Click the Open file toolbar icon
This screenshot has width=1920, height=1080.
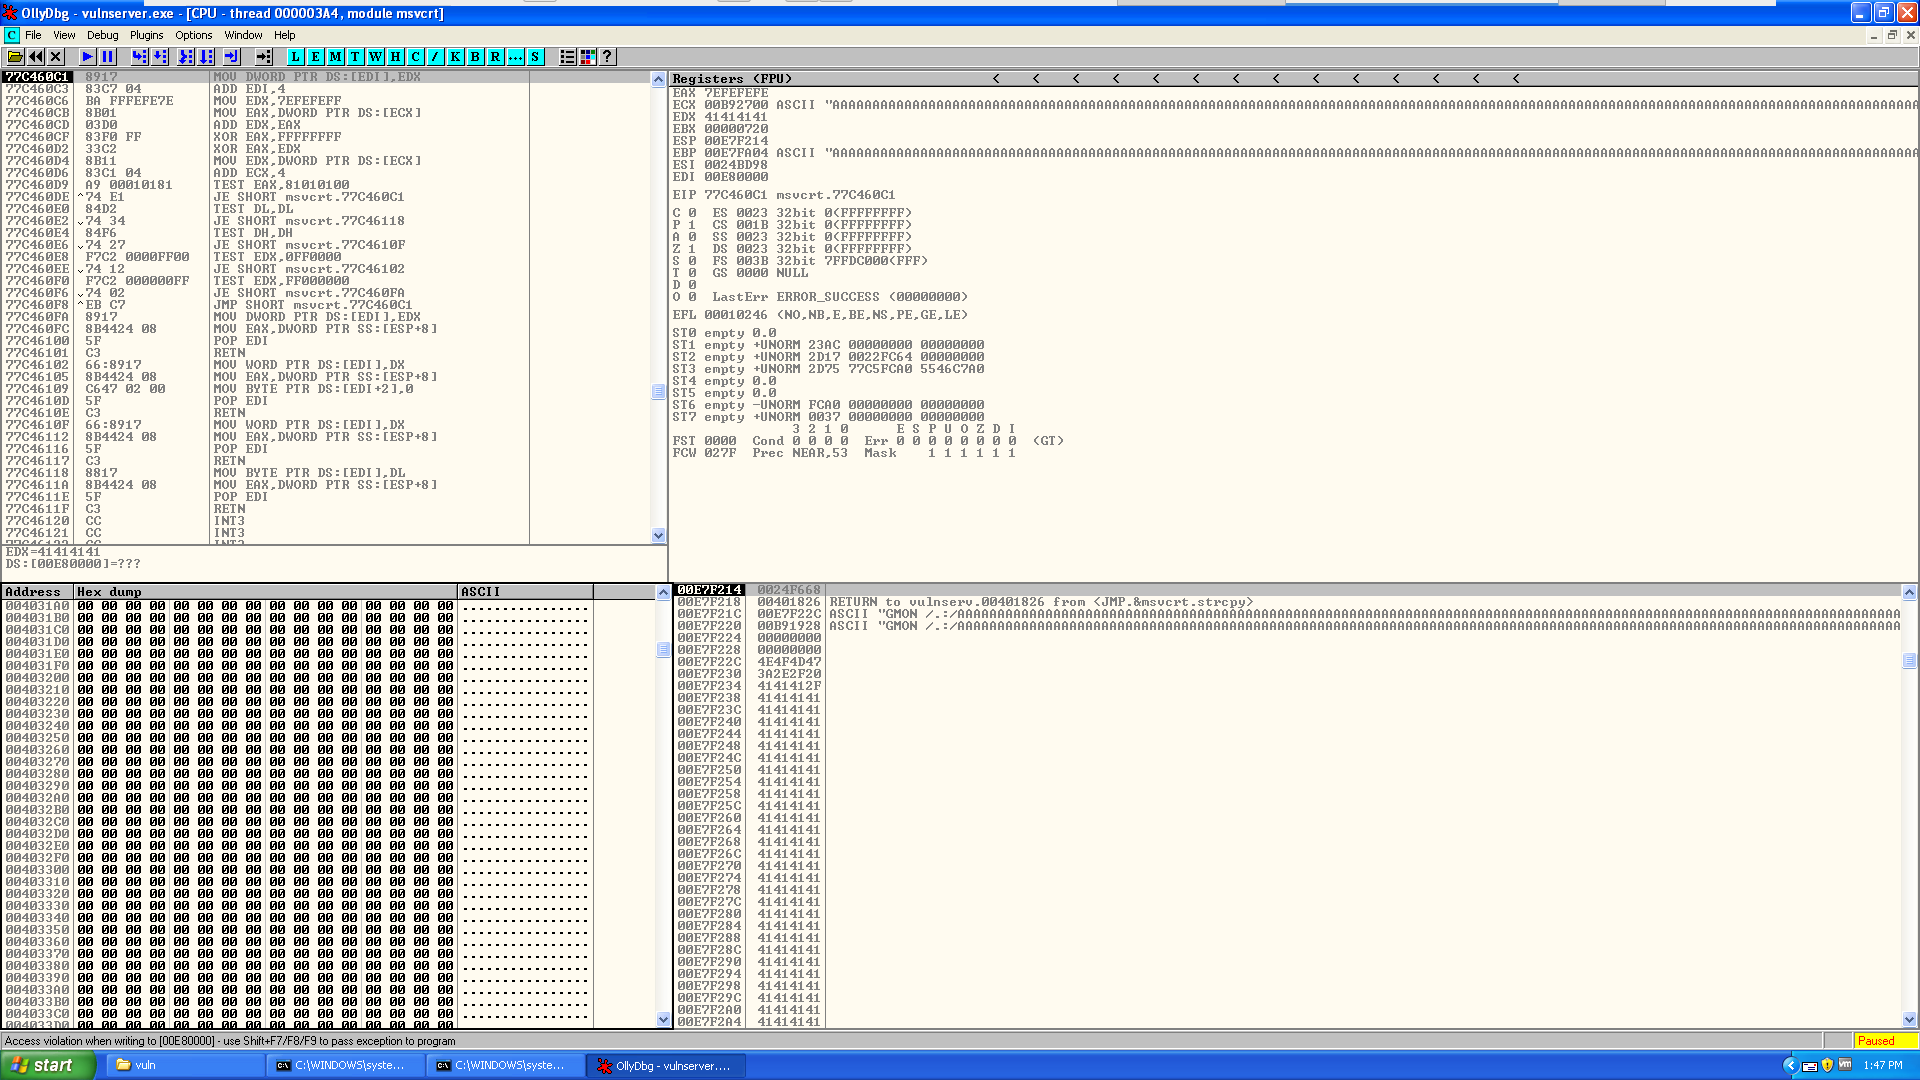(x=15, y=57)
